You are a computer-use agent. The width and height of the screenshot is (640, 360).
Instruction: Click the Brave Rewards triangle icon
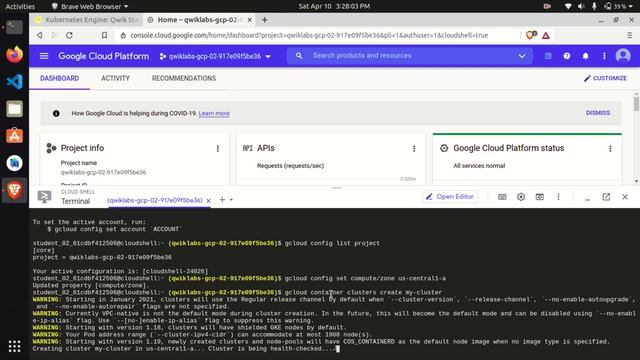point(546,36)
